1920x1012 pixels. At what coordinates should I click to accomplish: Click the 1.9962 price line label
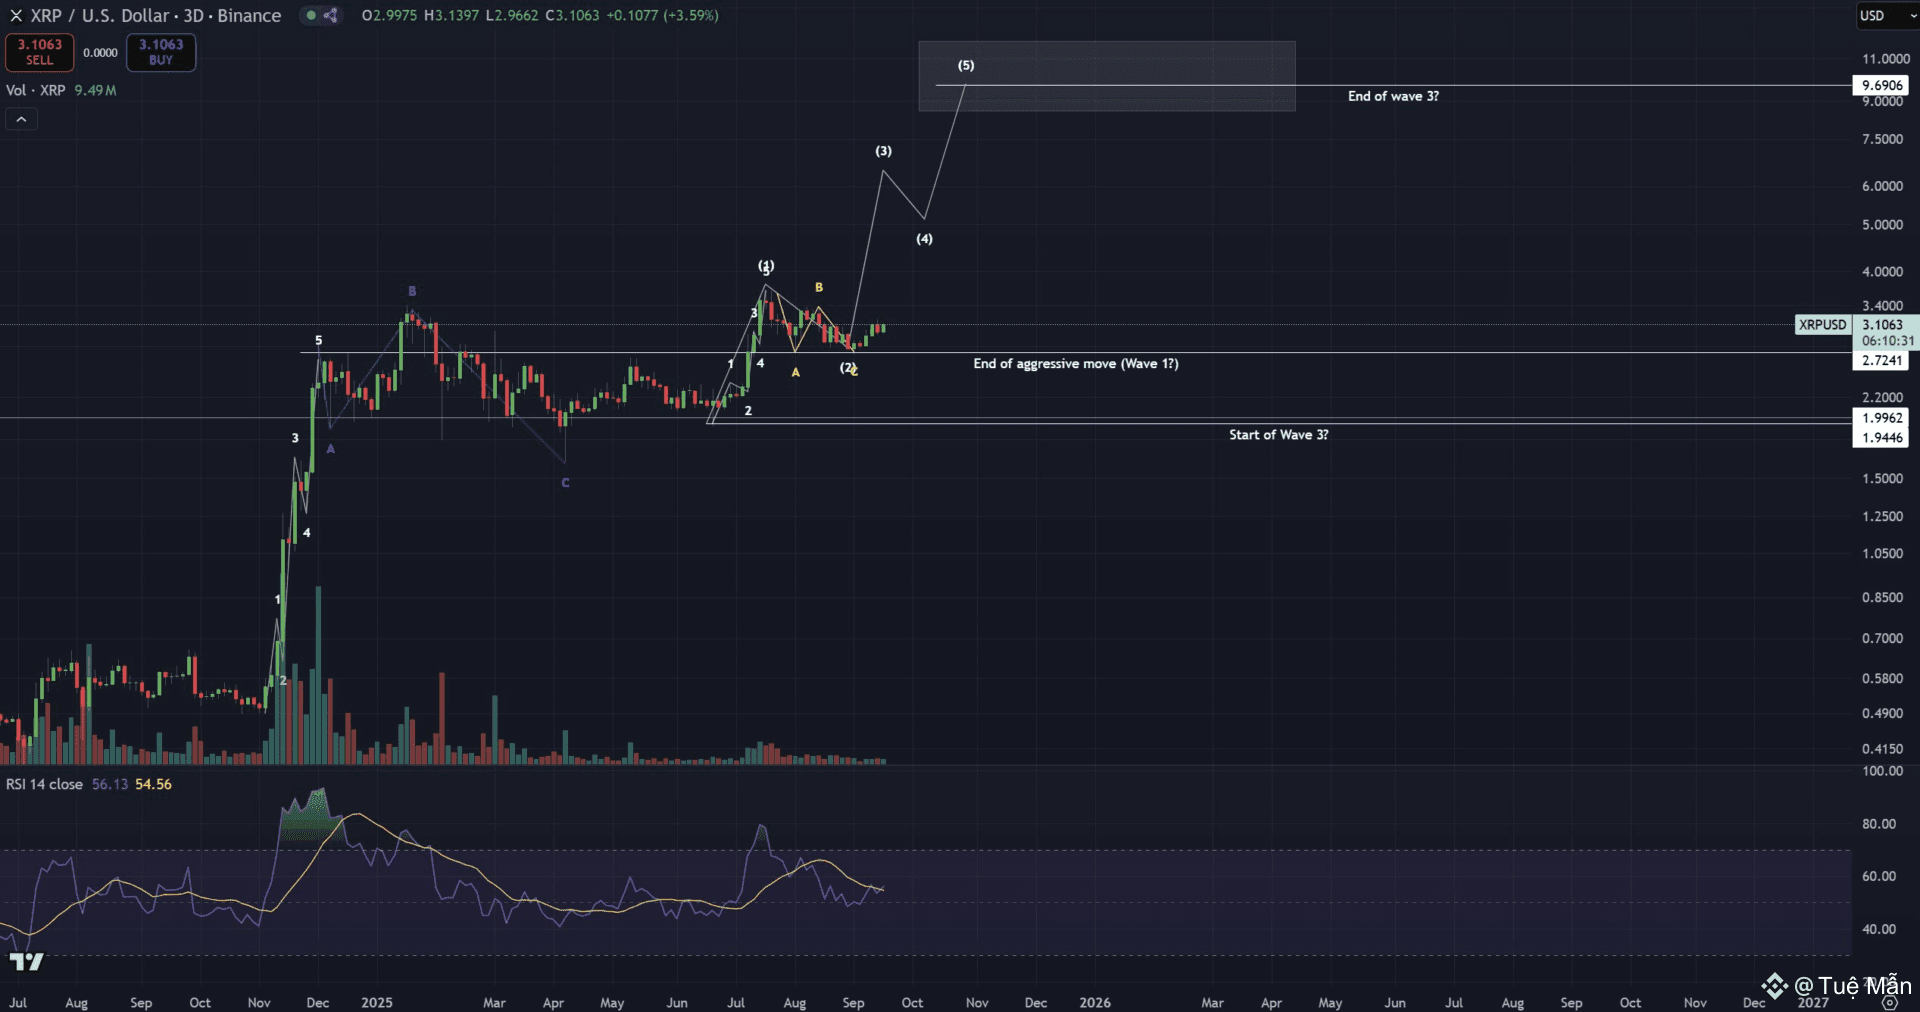[1882, 419]
